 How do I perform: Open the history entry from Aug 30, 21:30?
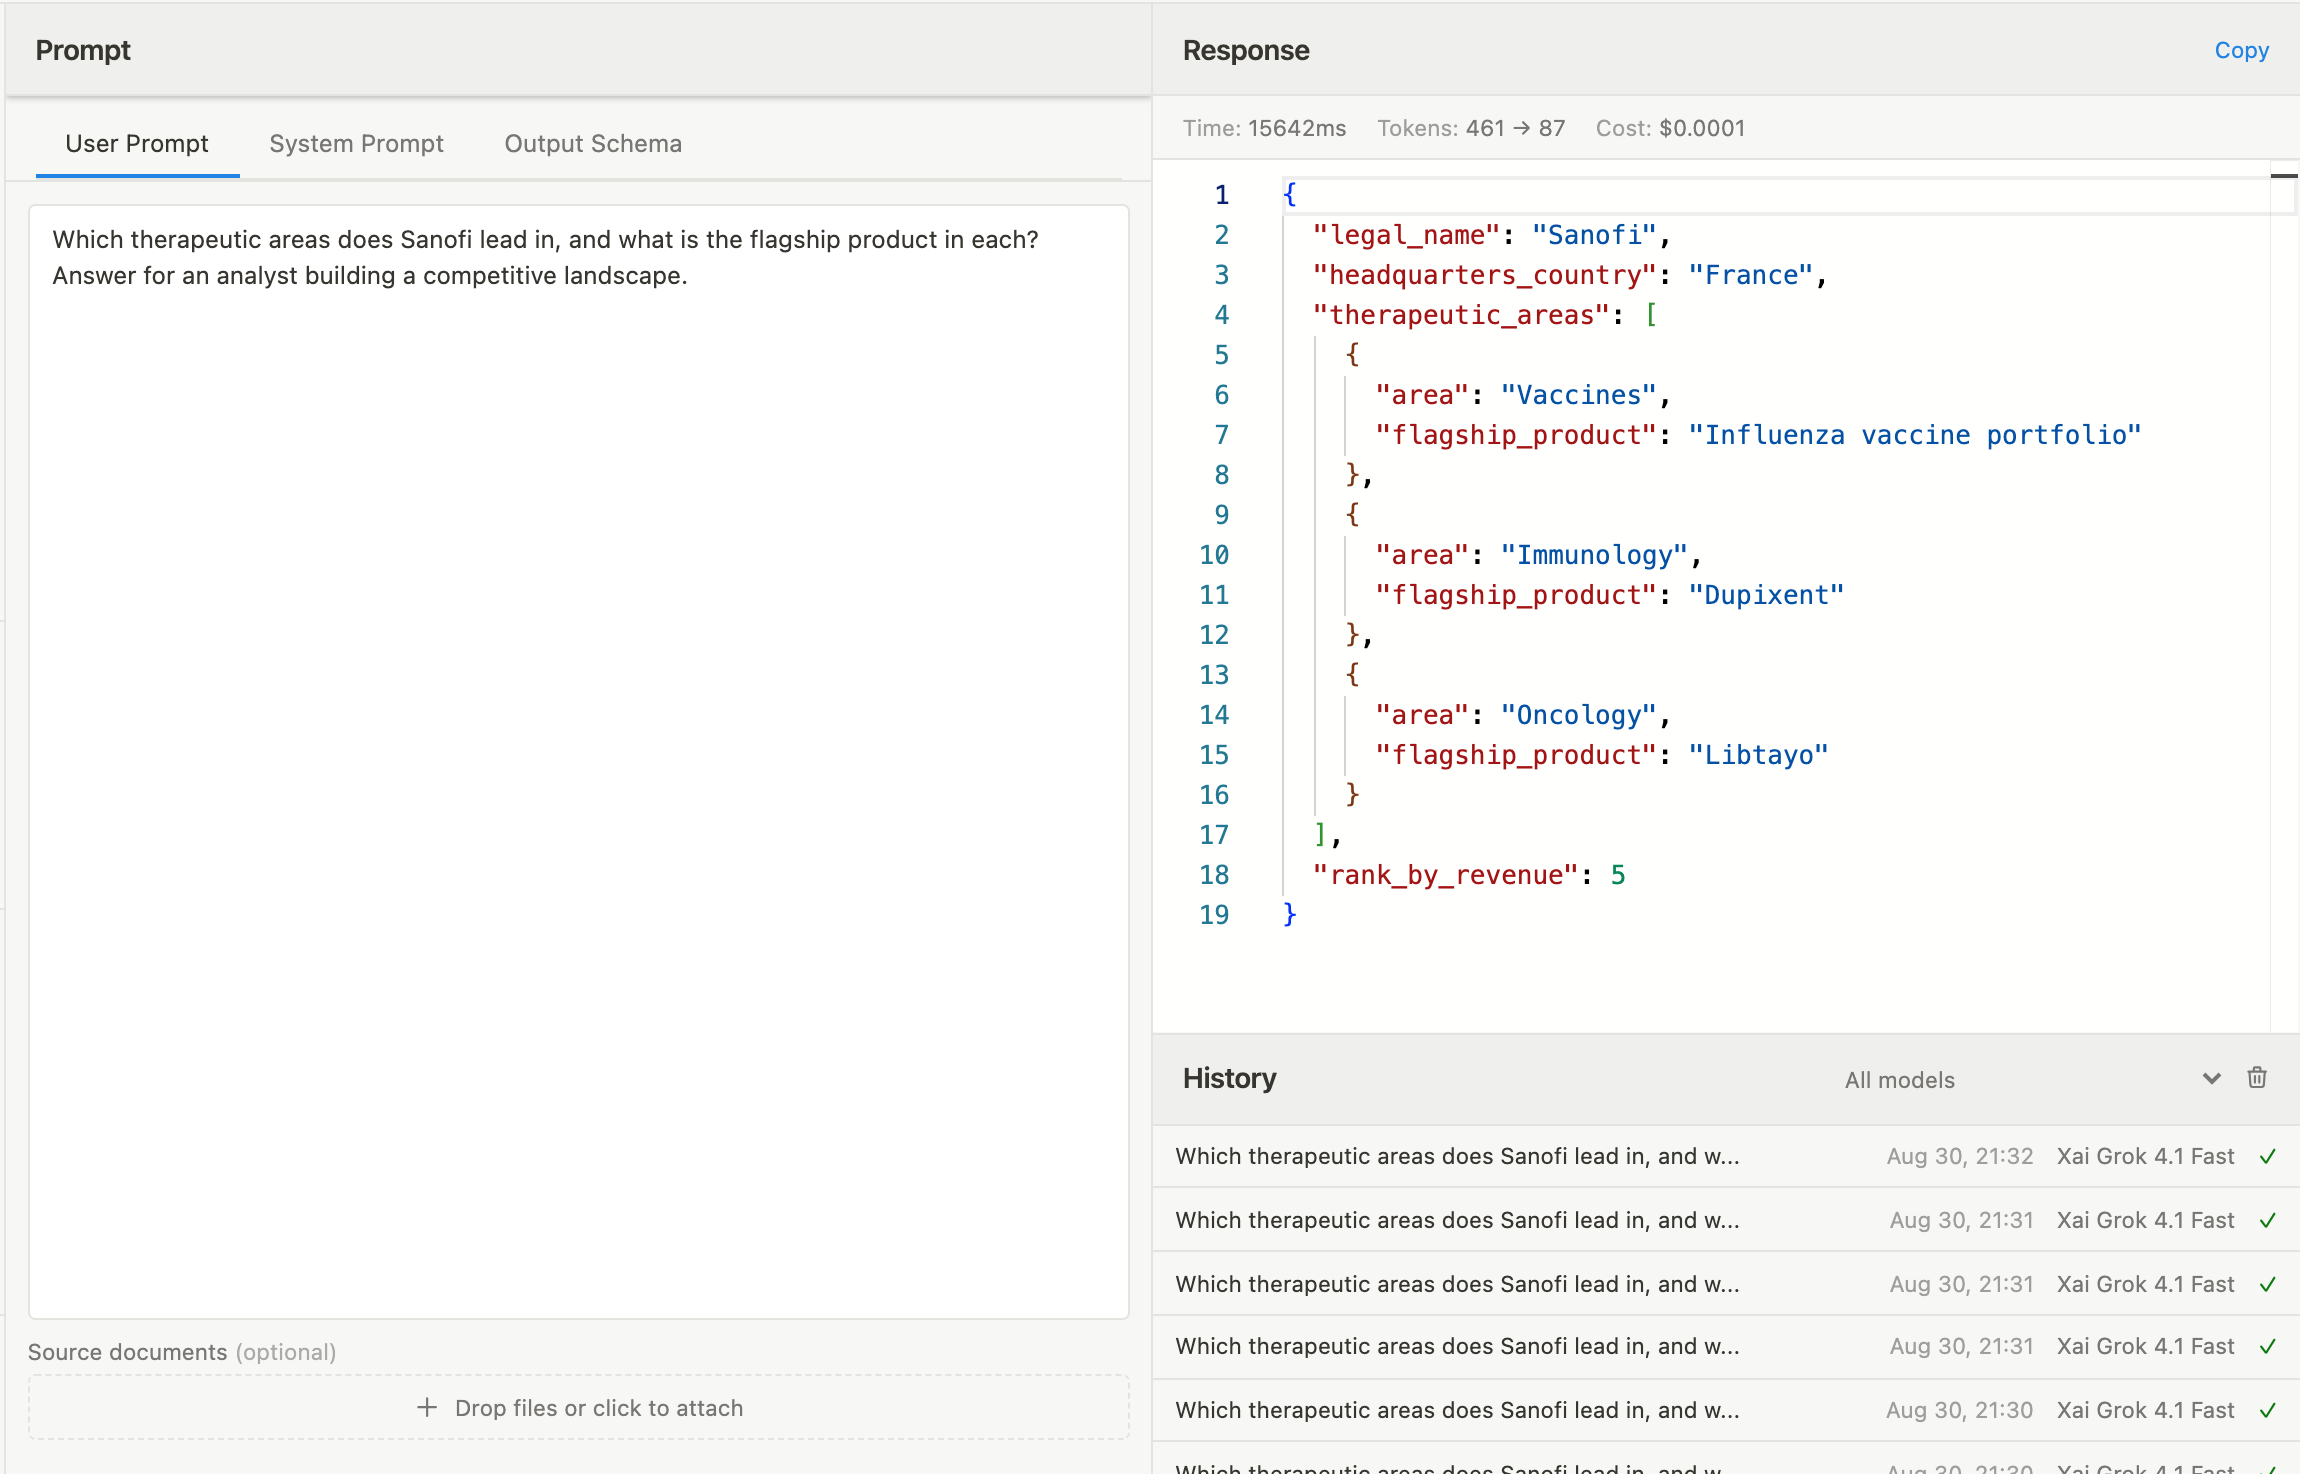[x=1726, y=1410]
